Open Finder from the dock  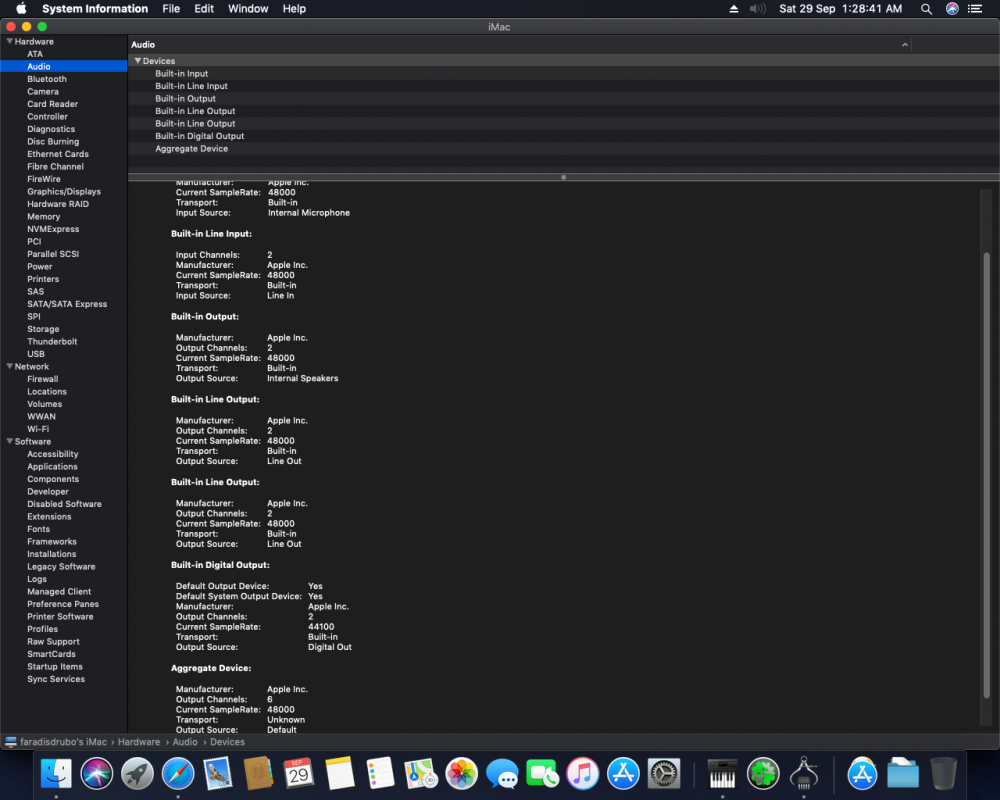[56, 774]
